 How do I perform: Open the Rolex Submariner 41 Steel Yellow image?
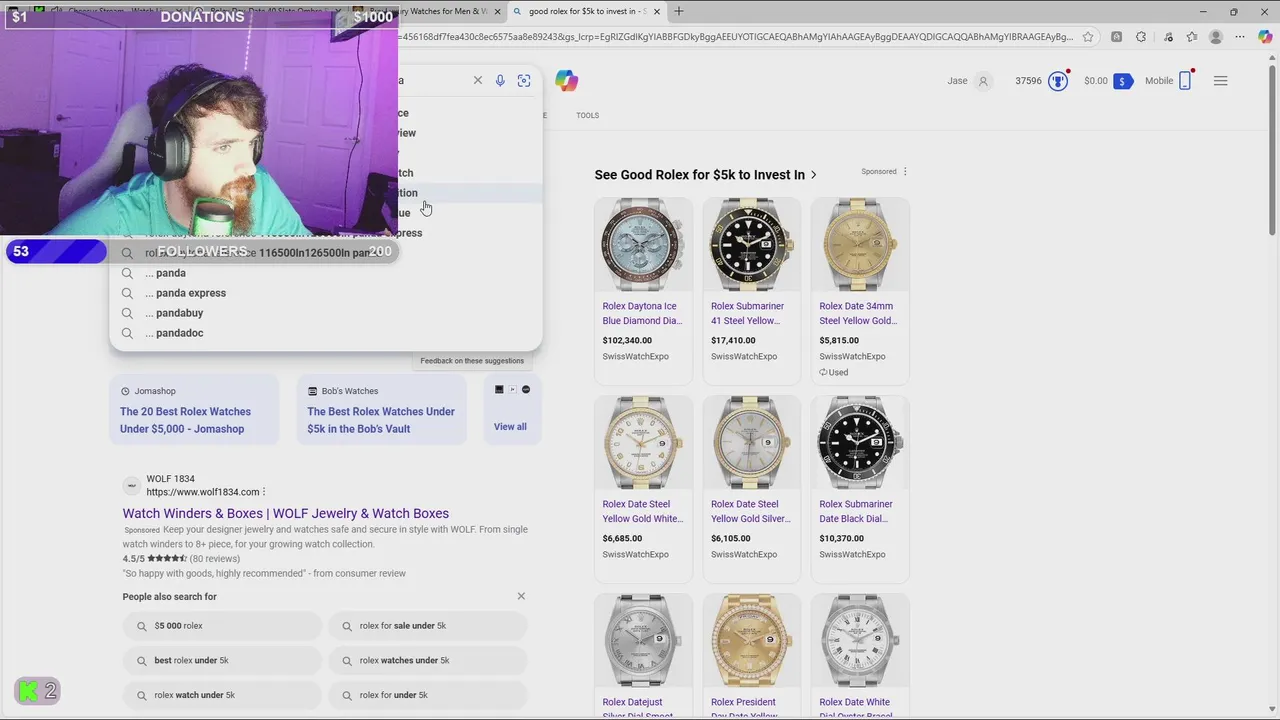tap(752, 245)
